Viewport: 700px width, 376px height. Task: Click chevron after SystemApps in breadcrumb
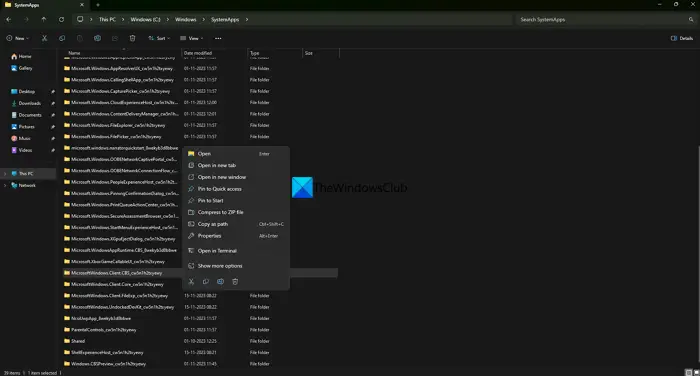246,20
